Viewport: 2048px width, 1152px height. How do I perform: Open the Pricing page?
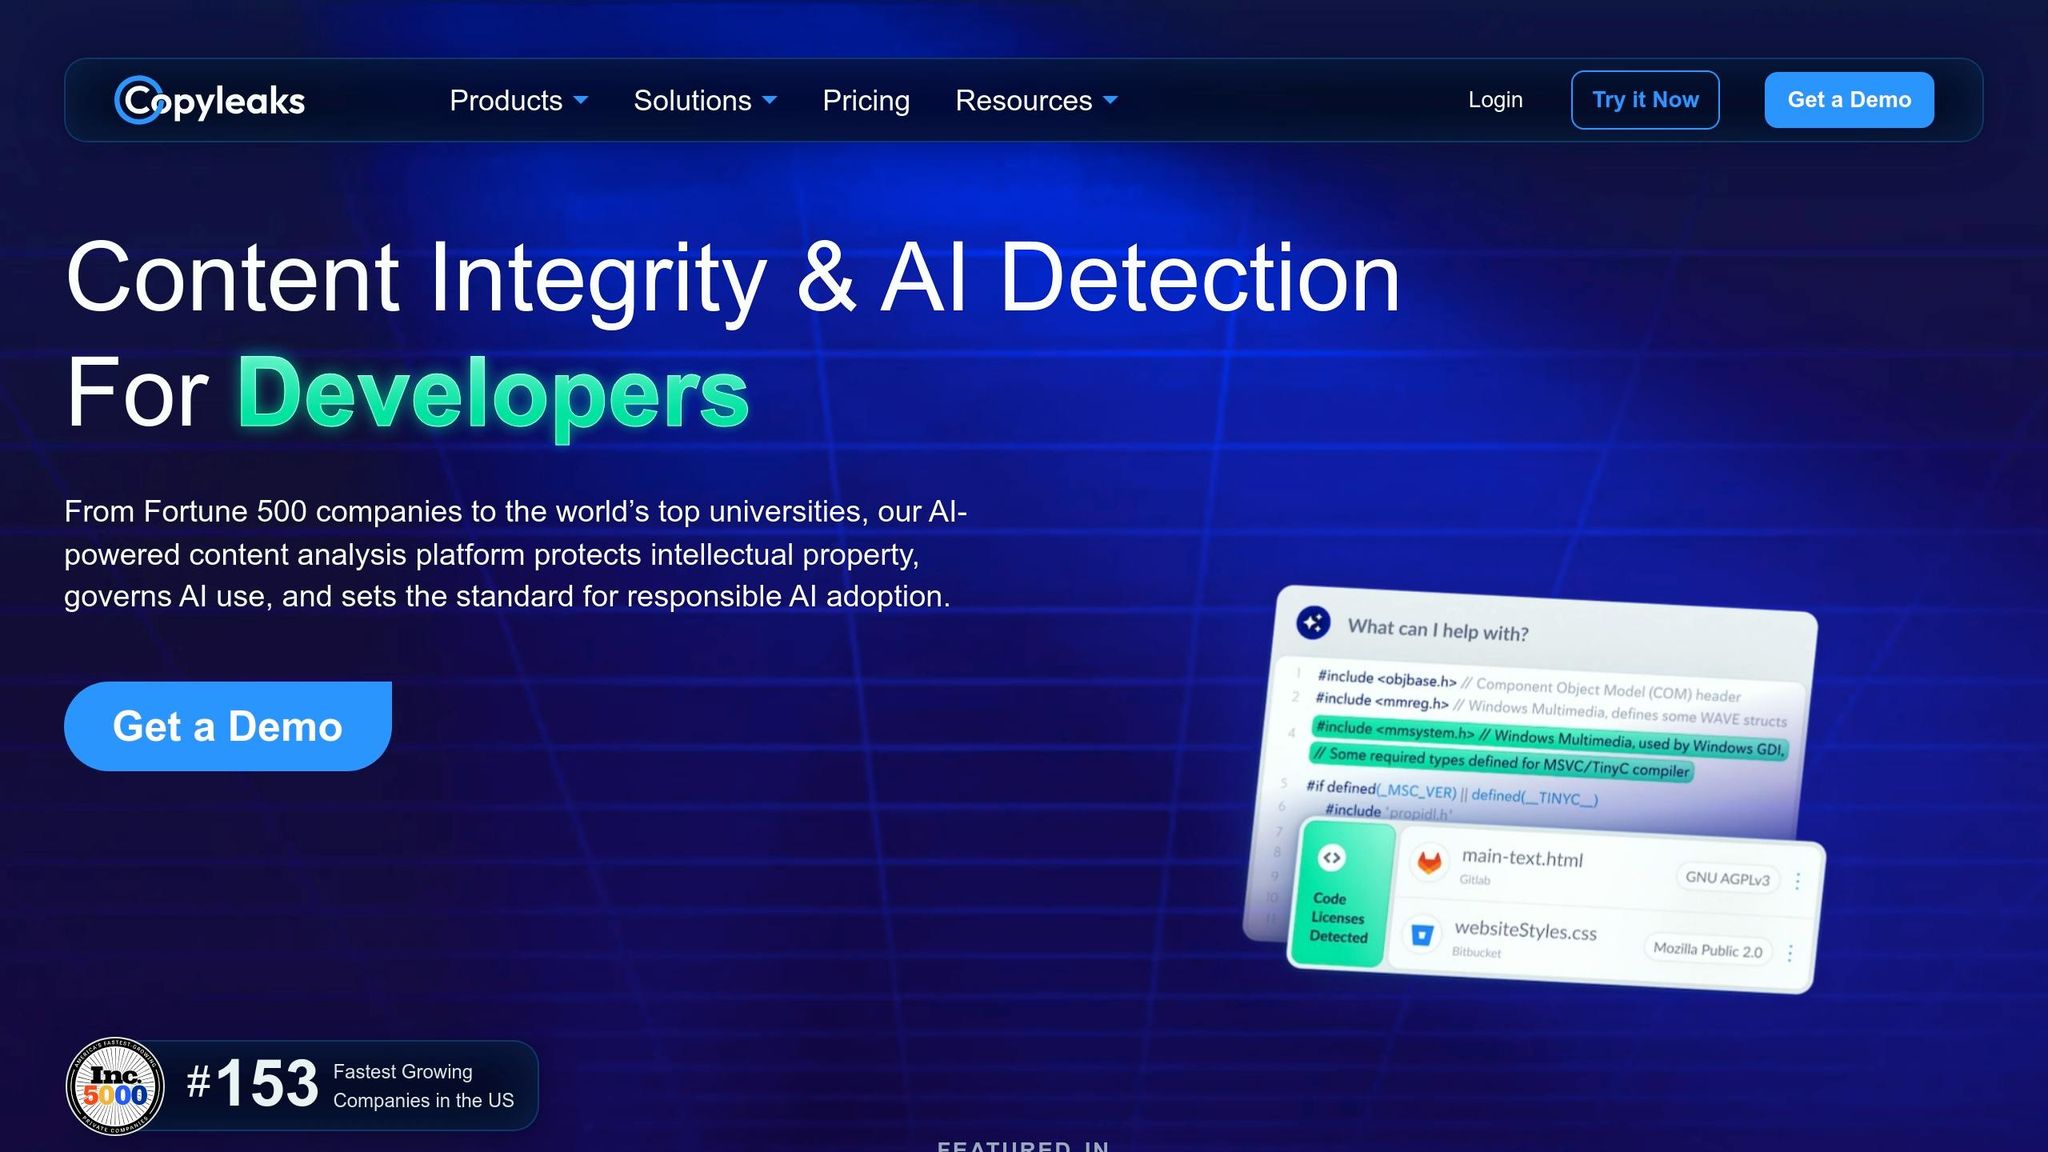(865, 100)
